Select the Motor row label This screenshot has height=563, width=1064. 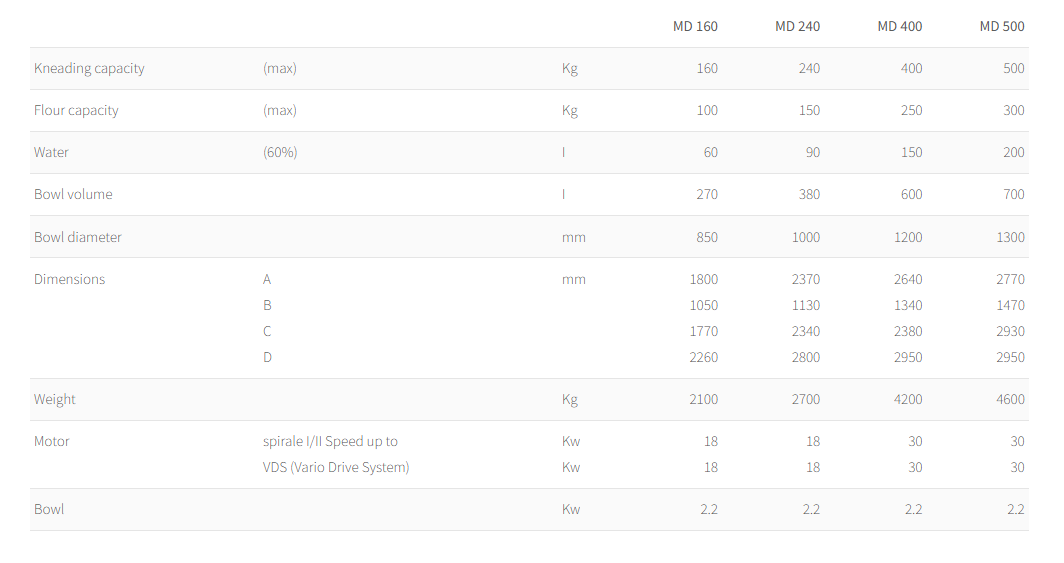click(x=52, y=441)
